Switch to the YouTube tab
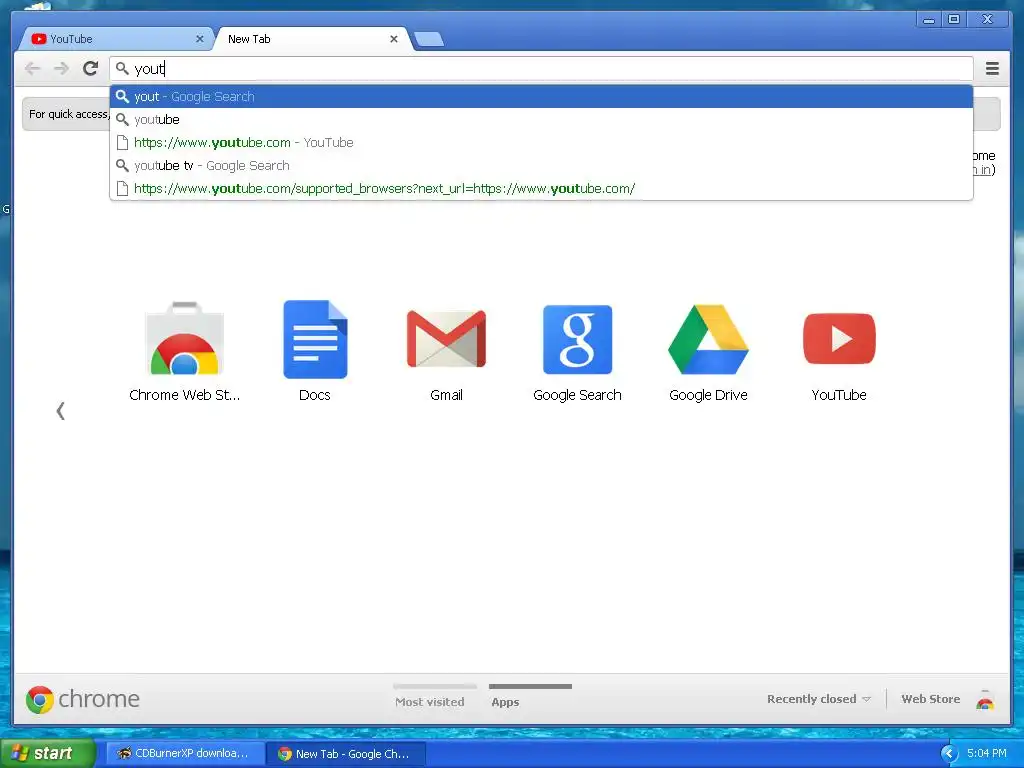Image resolution: width=1024 pixels, height=768 pixels. point(116,39)
